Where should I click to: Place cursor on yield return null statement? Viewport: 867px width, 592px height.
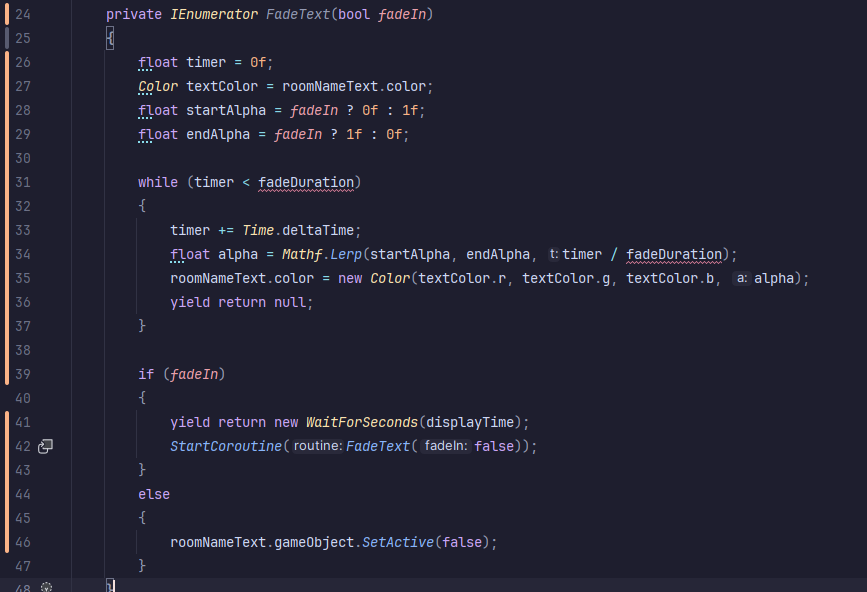click(x=242, y=302)
